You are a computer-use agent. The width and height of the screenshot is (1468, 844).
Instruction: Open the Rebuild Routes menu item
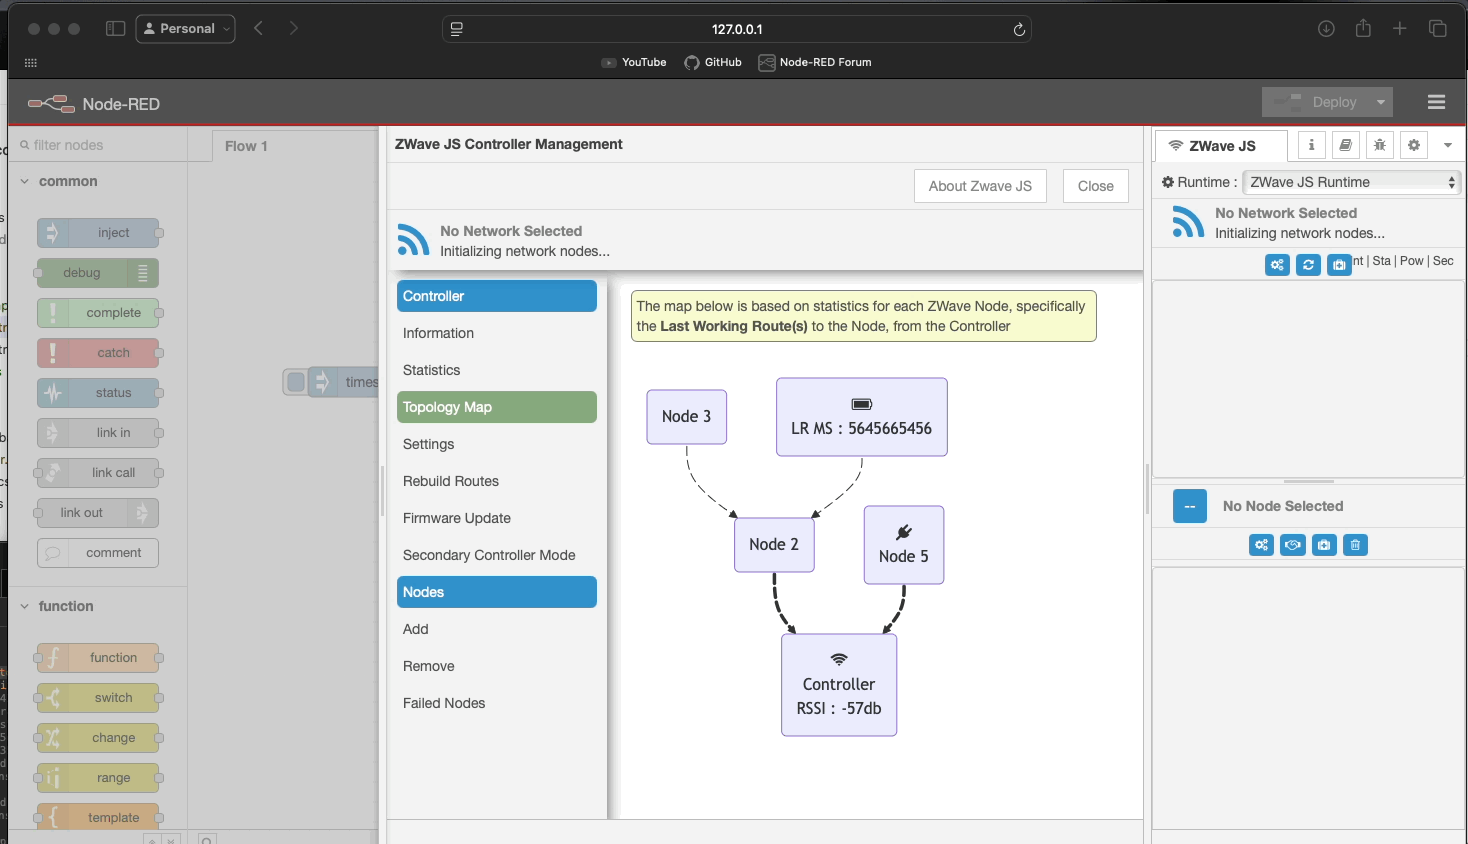497,481
